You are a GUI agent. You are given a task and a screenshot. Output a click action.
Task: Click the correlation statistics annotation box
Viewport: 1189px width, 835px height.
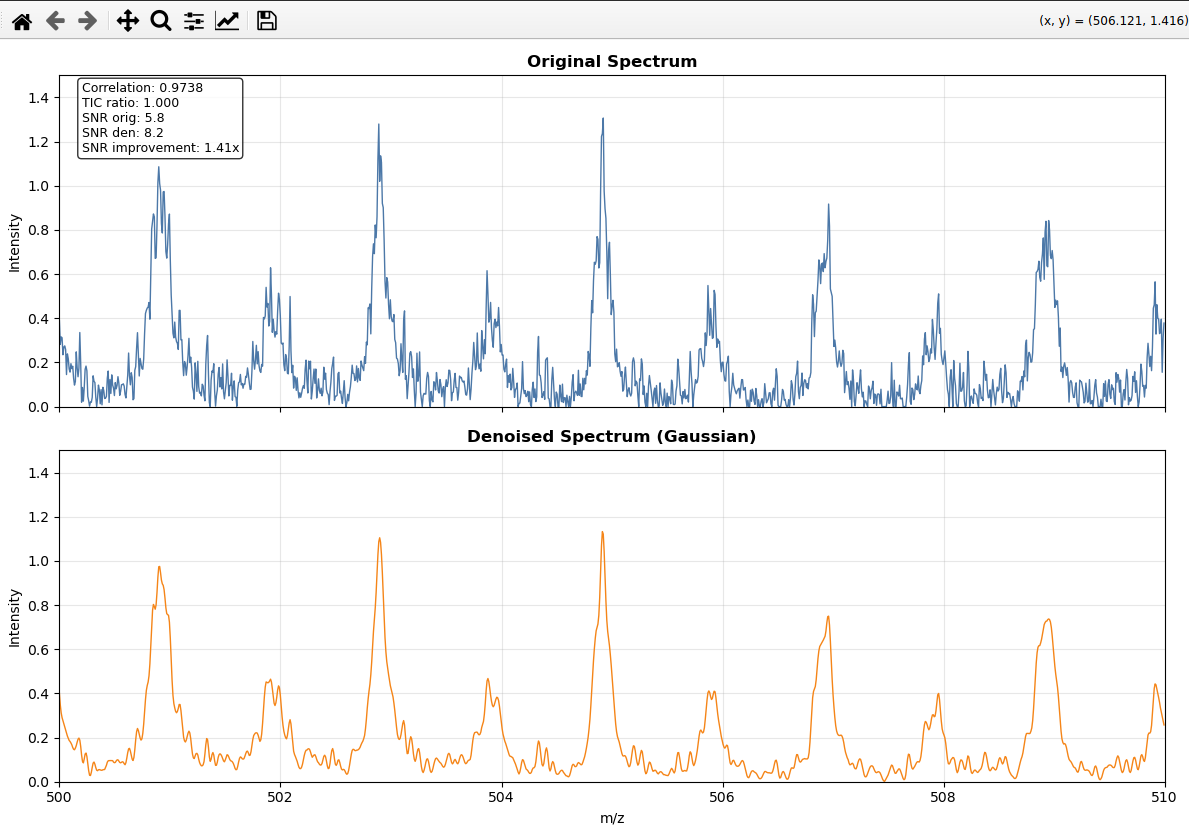[160, 118]
